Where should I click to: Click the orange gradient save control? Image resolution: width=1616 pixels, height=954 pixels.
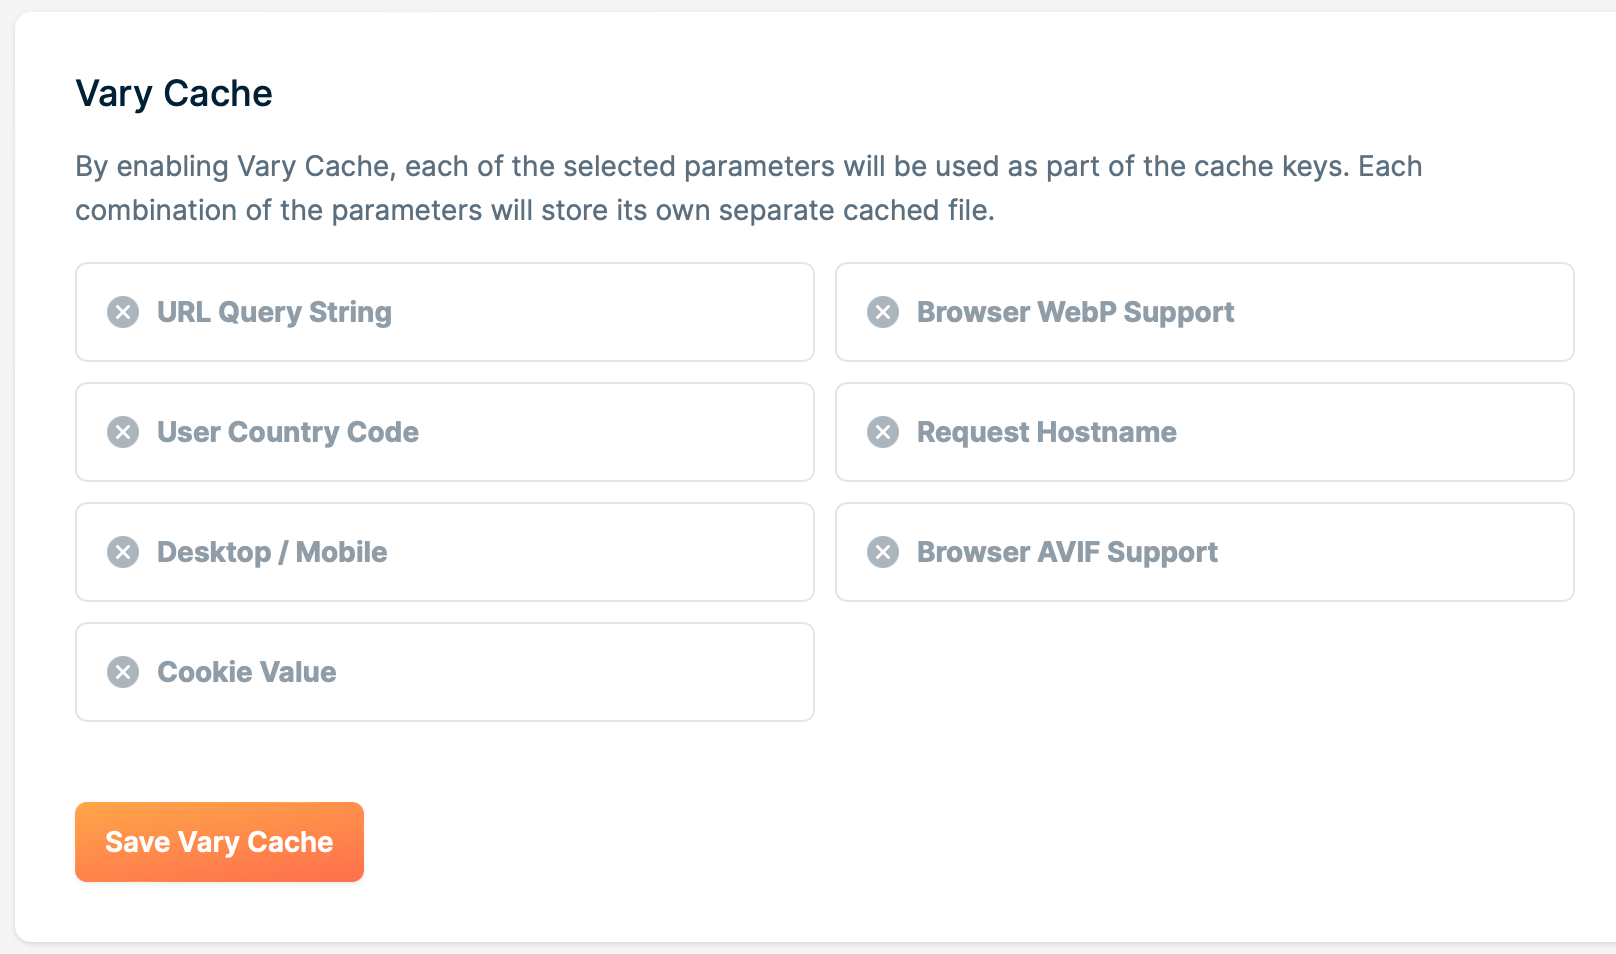(219, 842)
